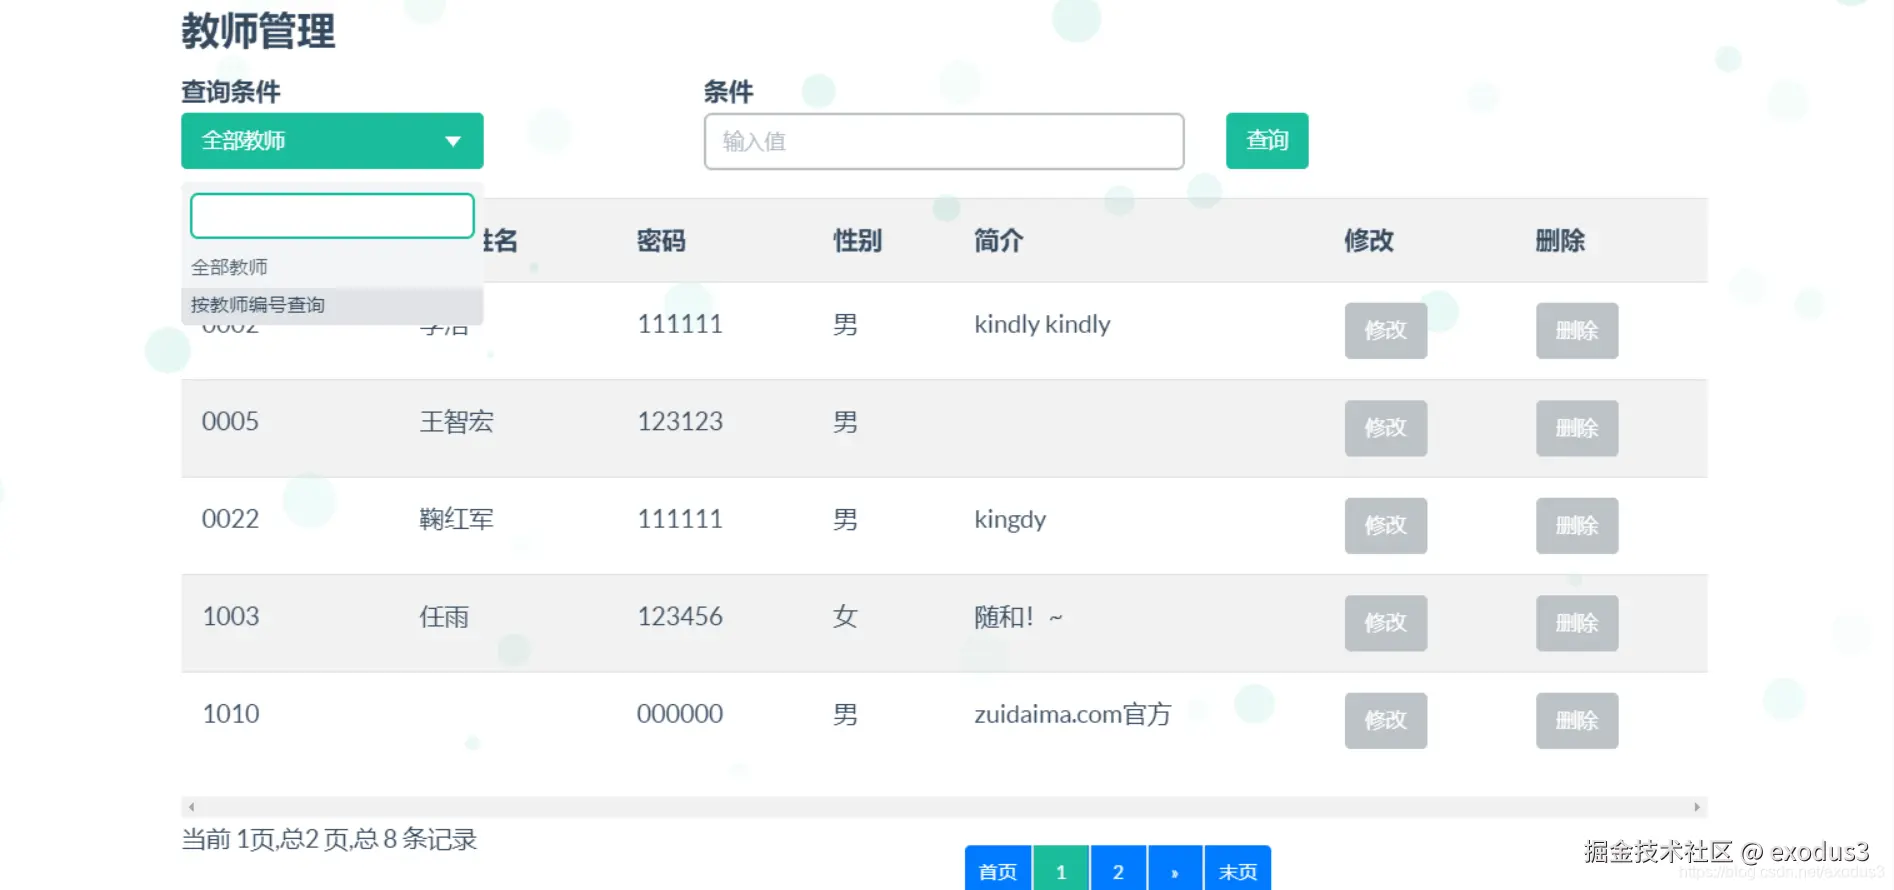The image size is (1894, 890).
Task: Click 修改 for teacher 任雨
Action: click(x=1386, y=623)
